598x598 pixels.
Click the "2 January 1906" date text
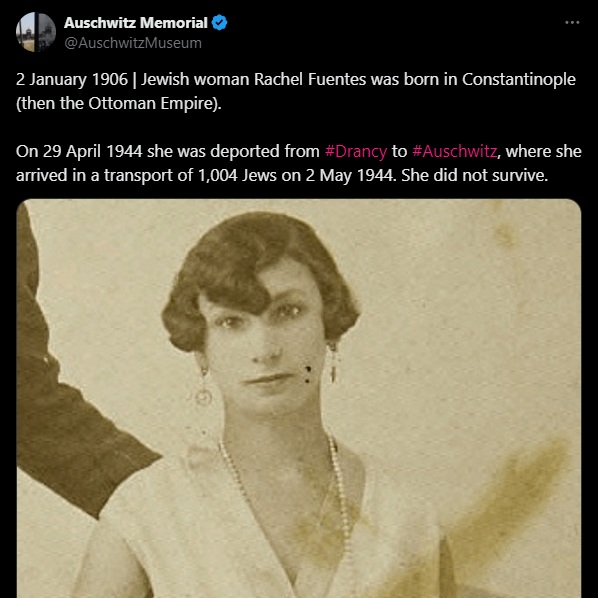[72, 80]
